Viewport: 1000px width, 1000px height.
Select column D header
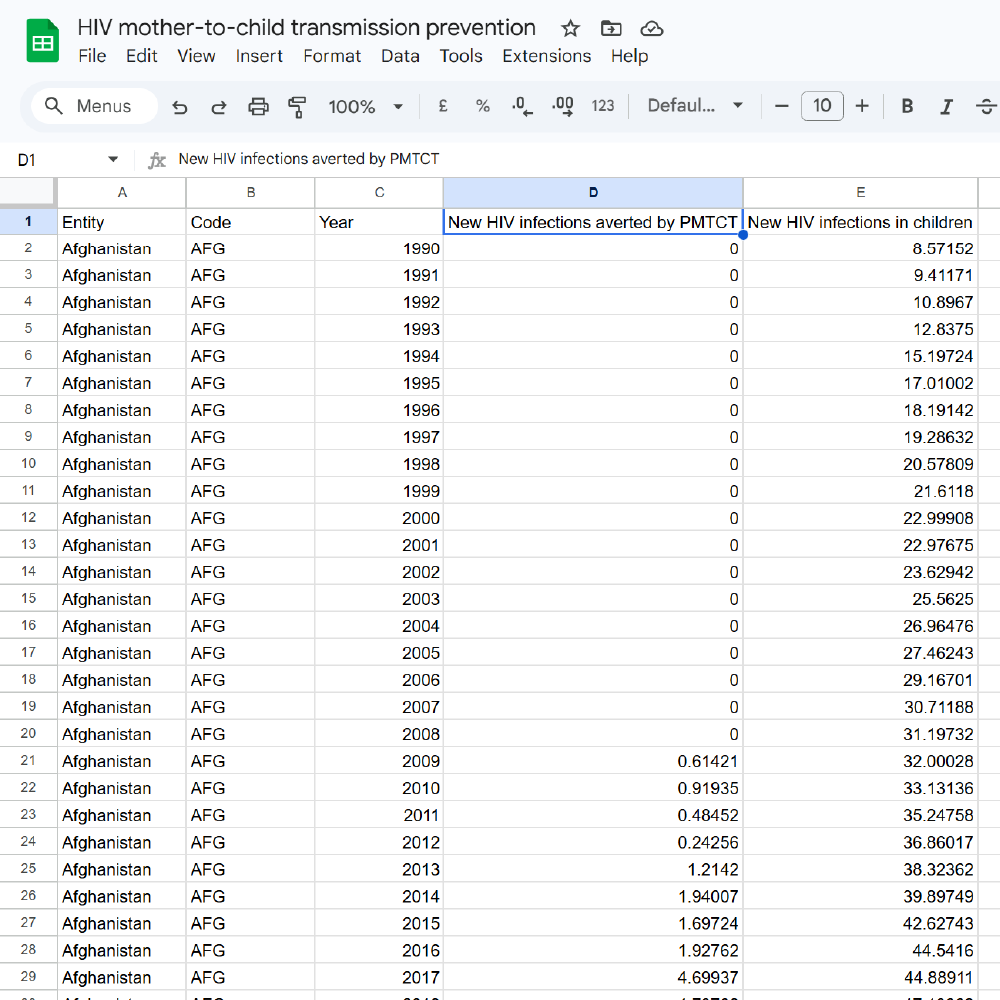point(593,193)
